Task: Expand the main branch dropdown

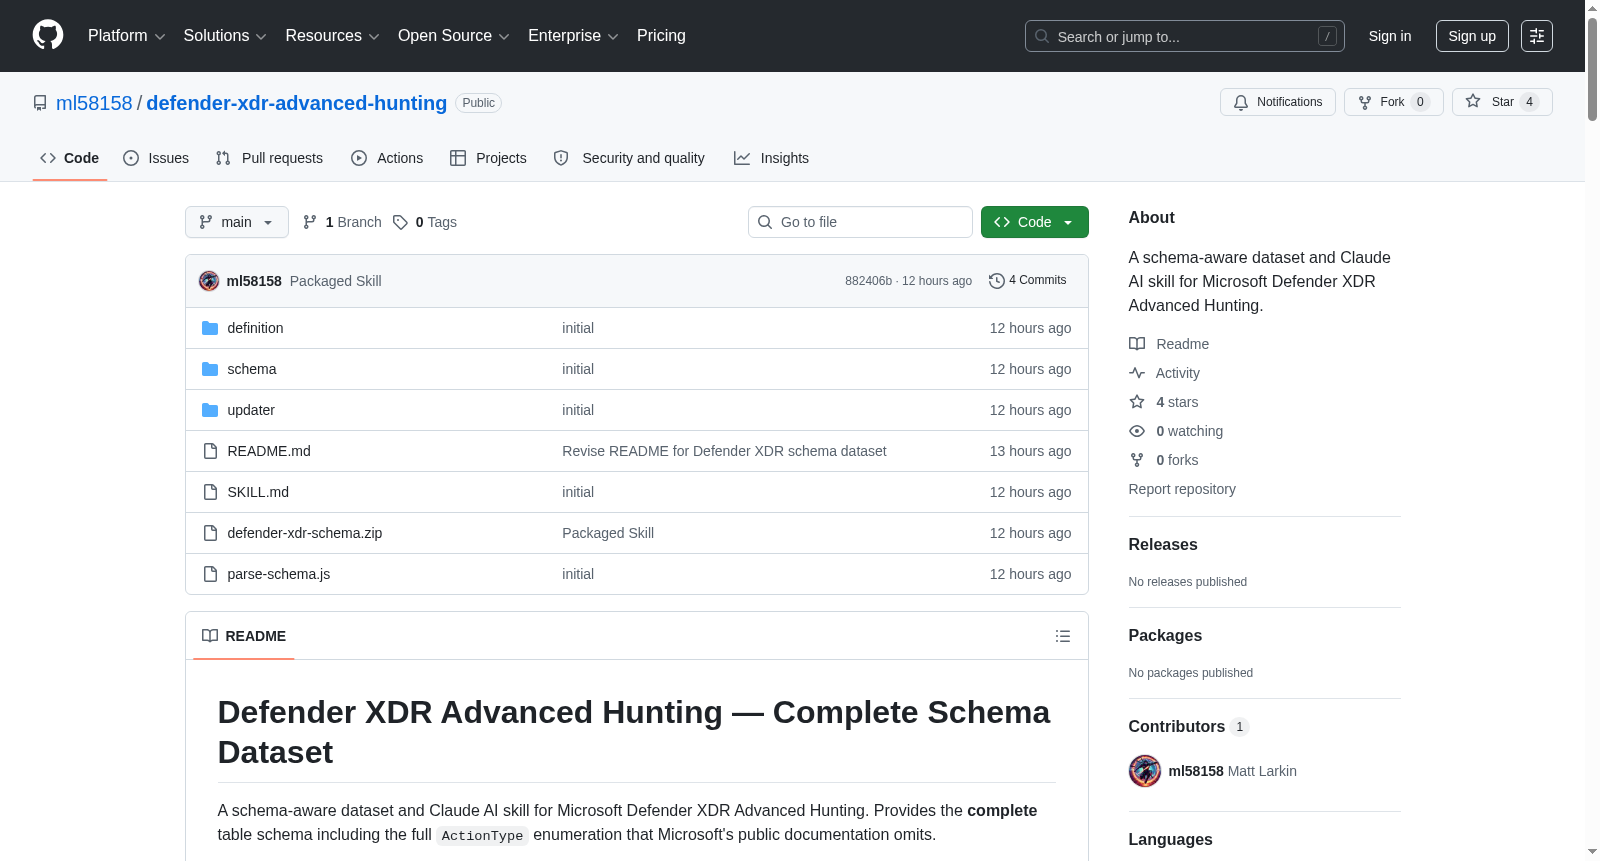Action: point(236,222)
